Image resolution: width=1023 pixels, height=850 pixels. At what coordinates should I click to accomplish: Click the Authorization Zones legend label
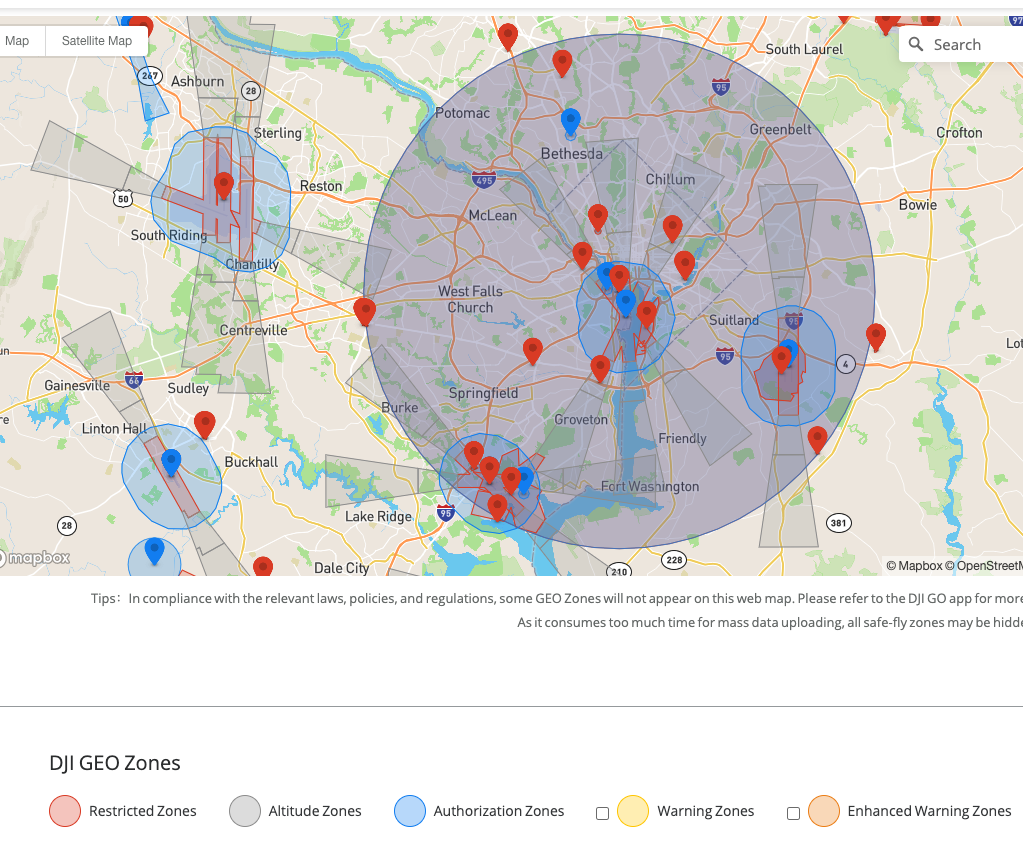(x=499, y=811)
